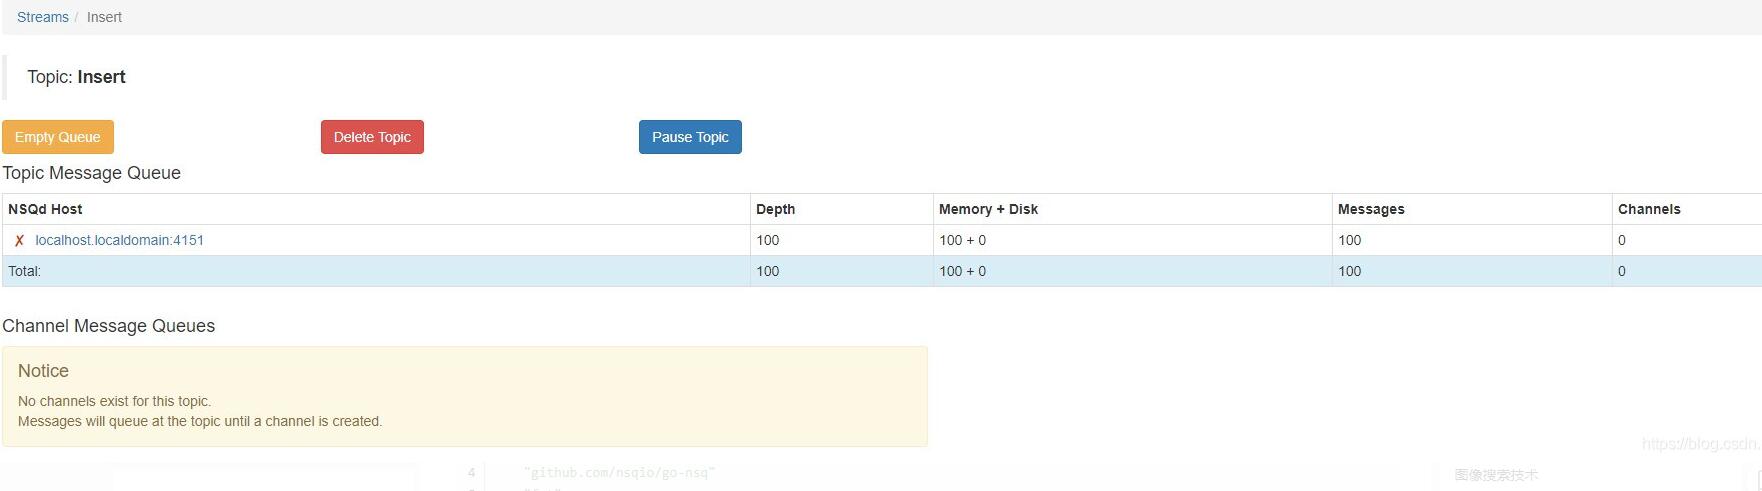Viewport: 1762px width, 491px height.
Task: Click the Notice heading in yellow box
Action: tap(43, 371)
